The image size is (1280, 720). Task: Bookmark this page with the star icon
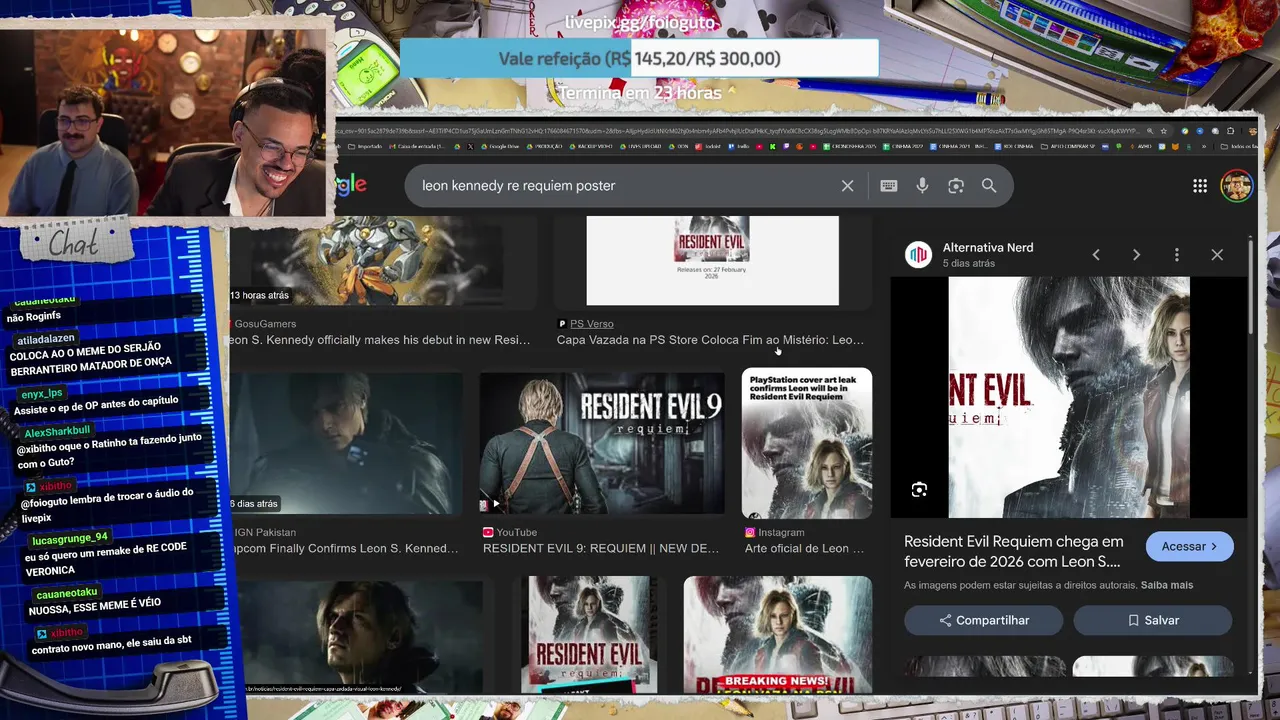(x=1164, y=131)
